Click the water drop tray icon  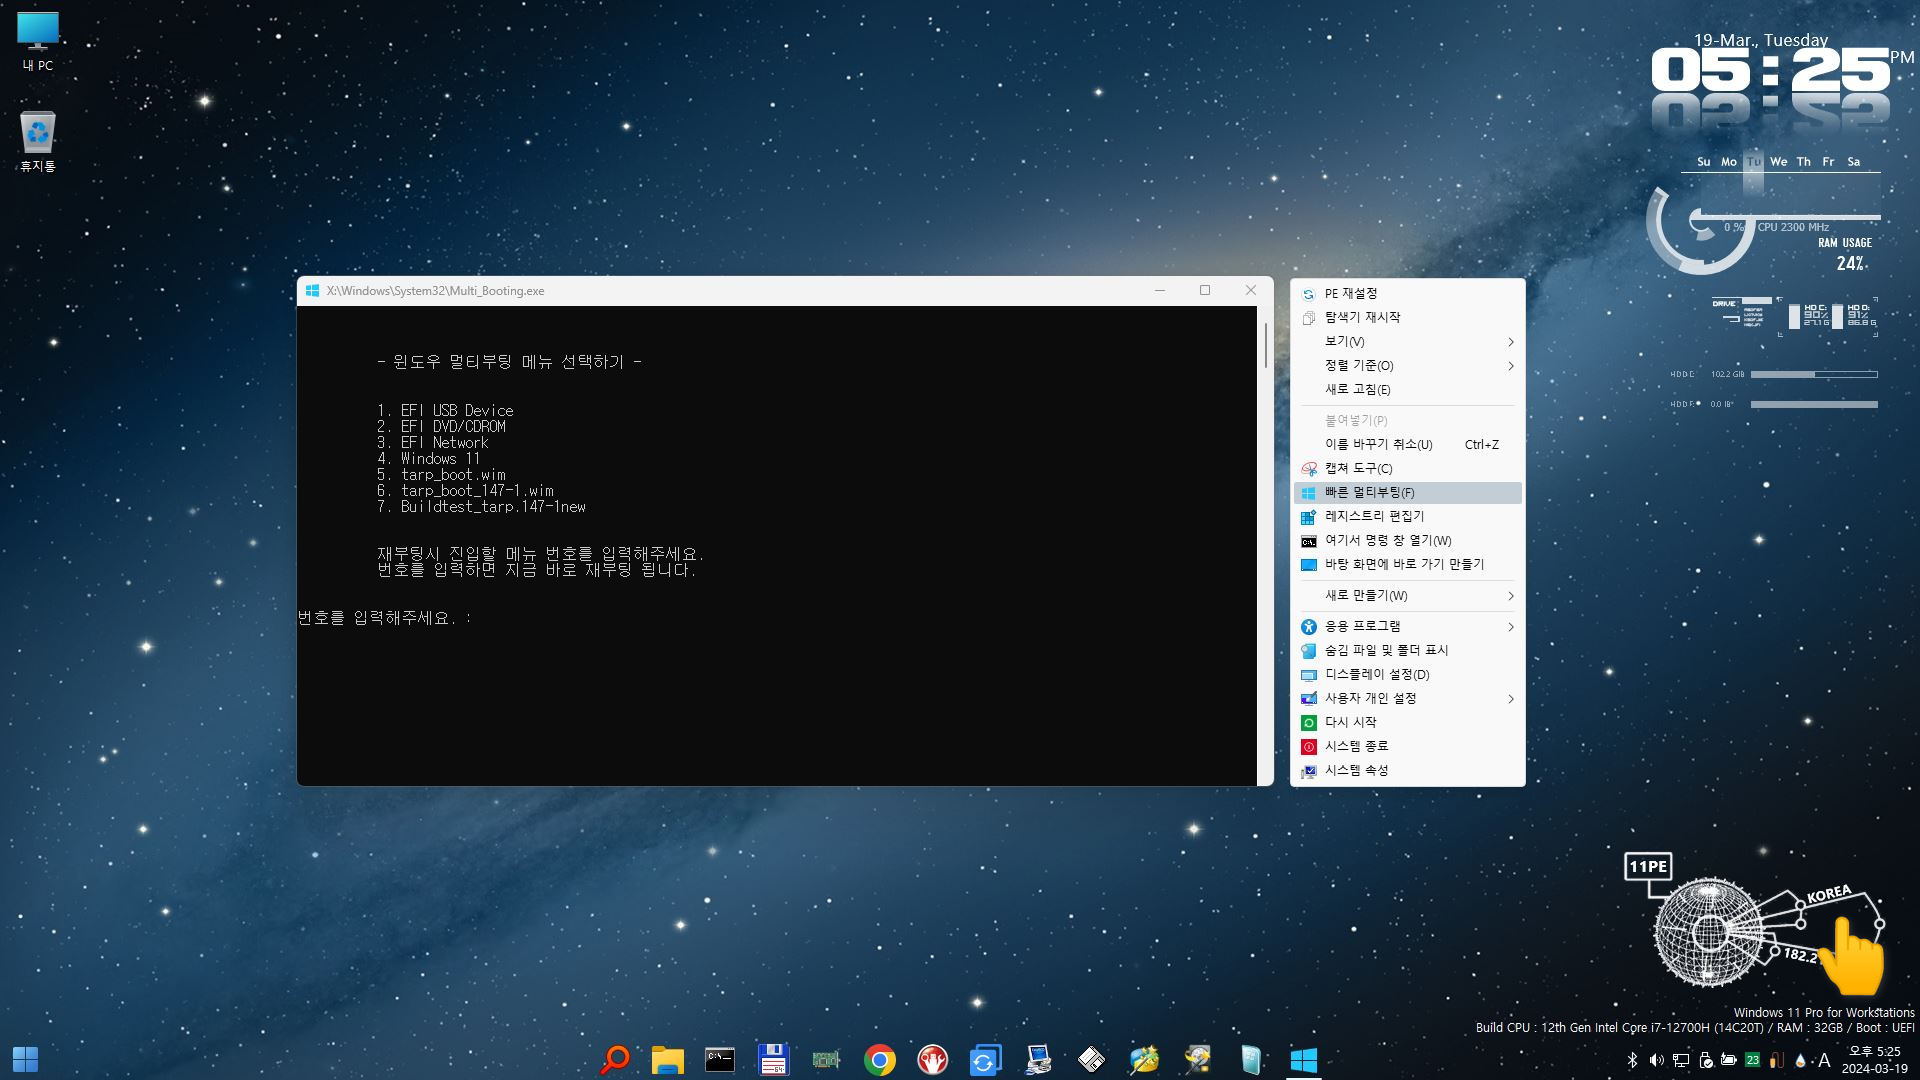coord(1800,1060)
